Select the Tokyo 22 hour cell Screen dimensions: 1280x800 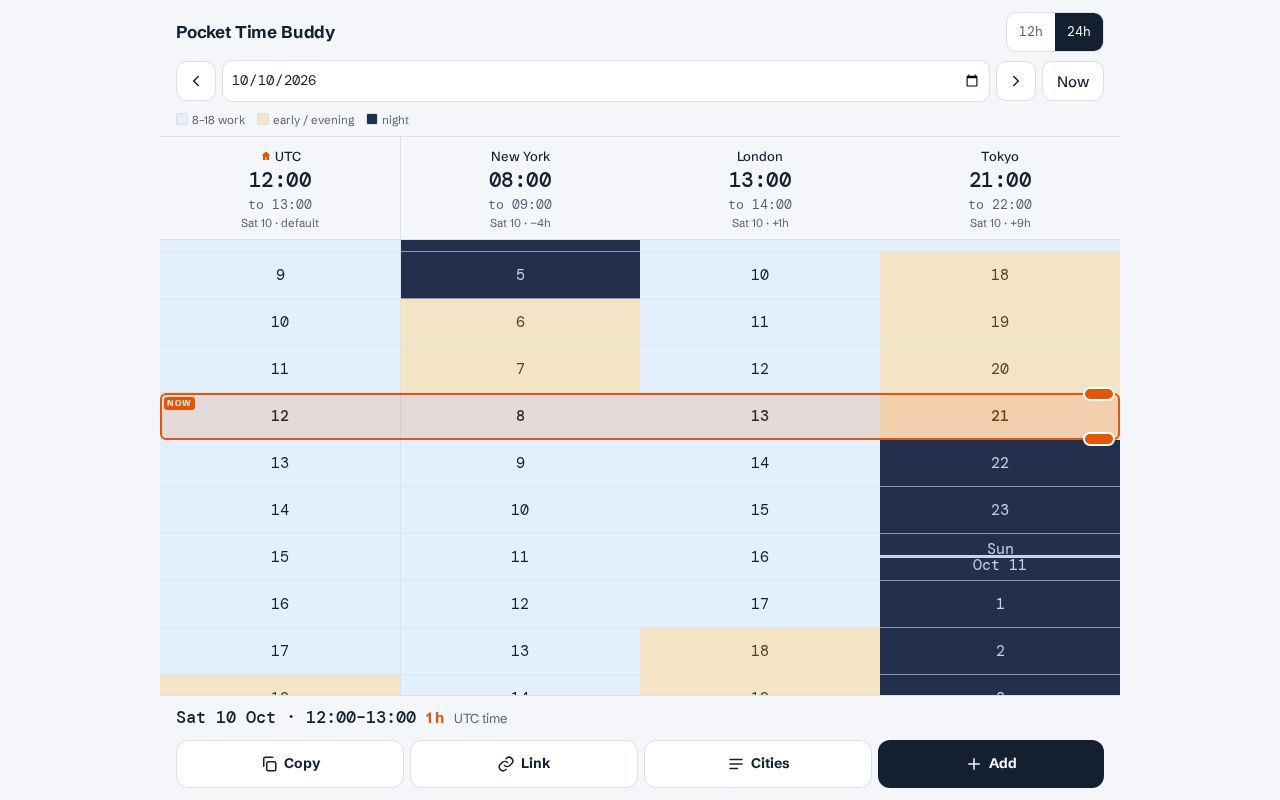point(1000,463)
